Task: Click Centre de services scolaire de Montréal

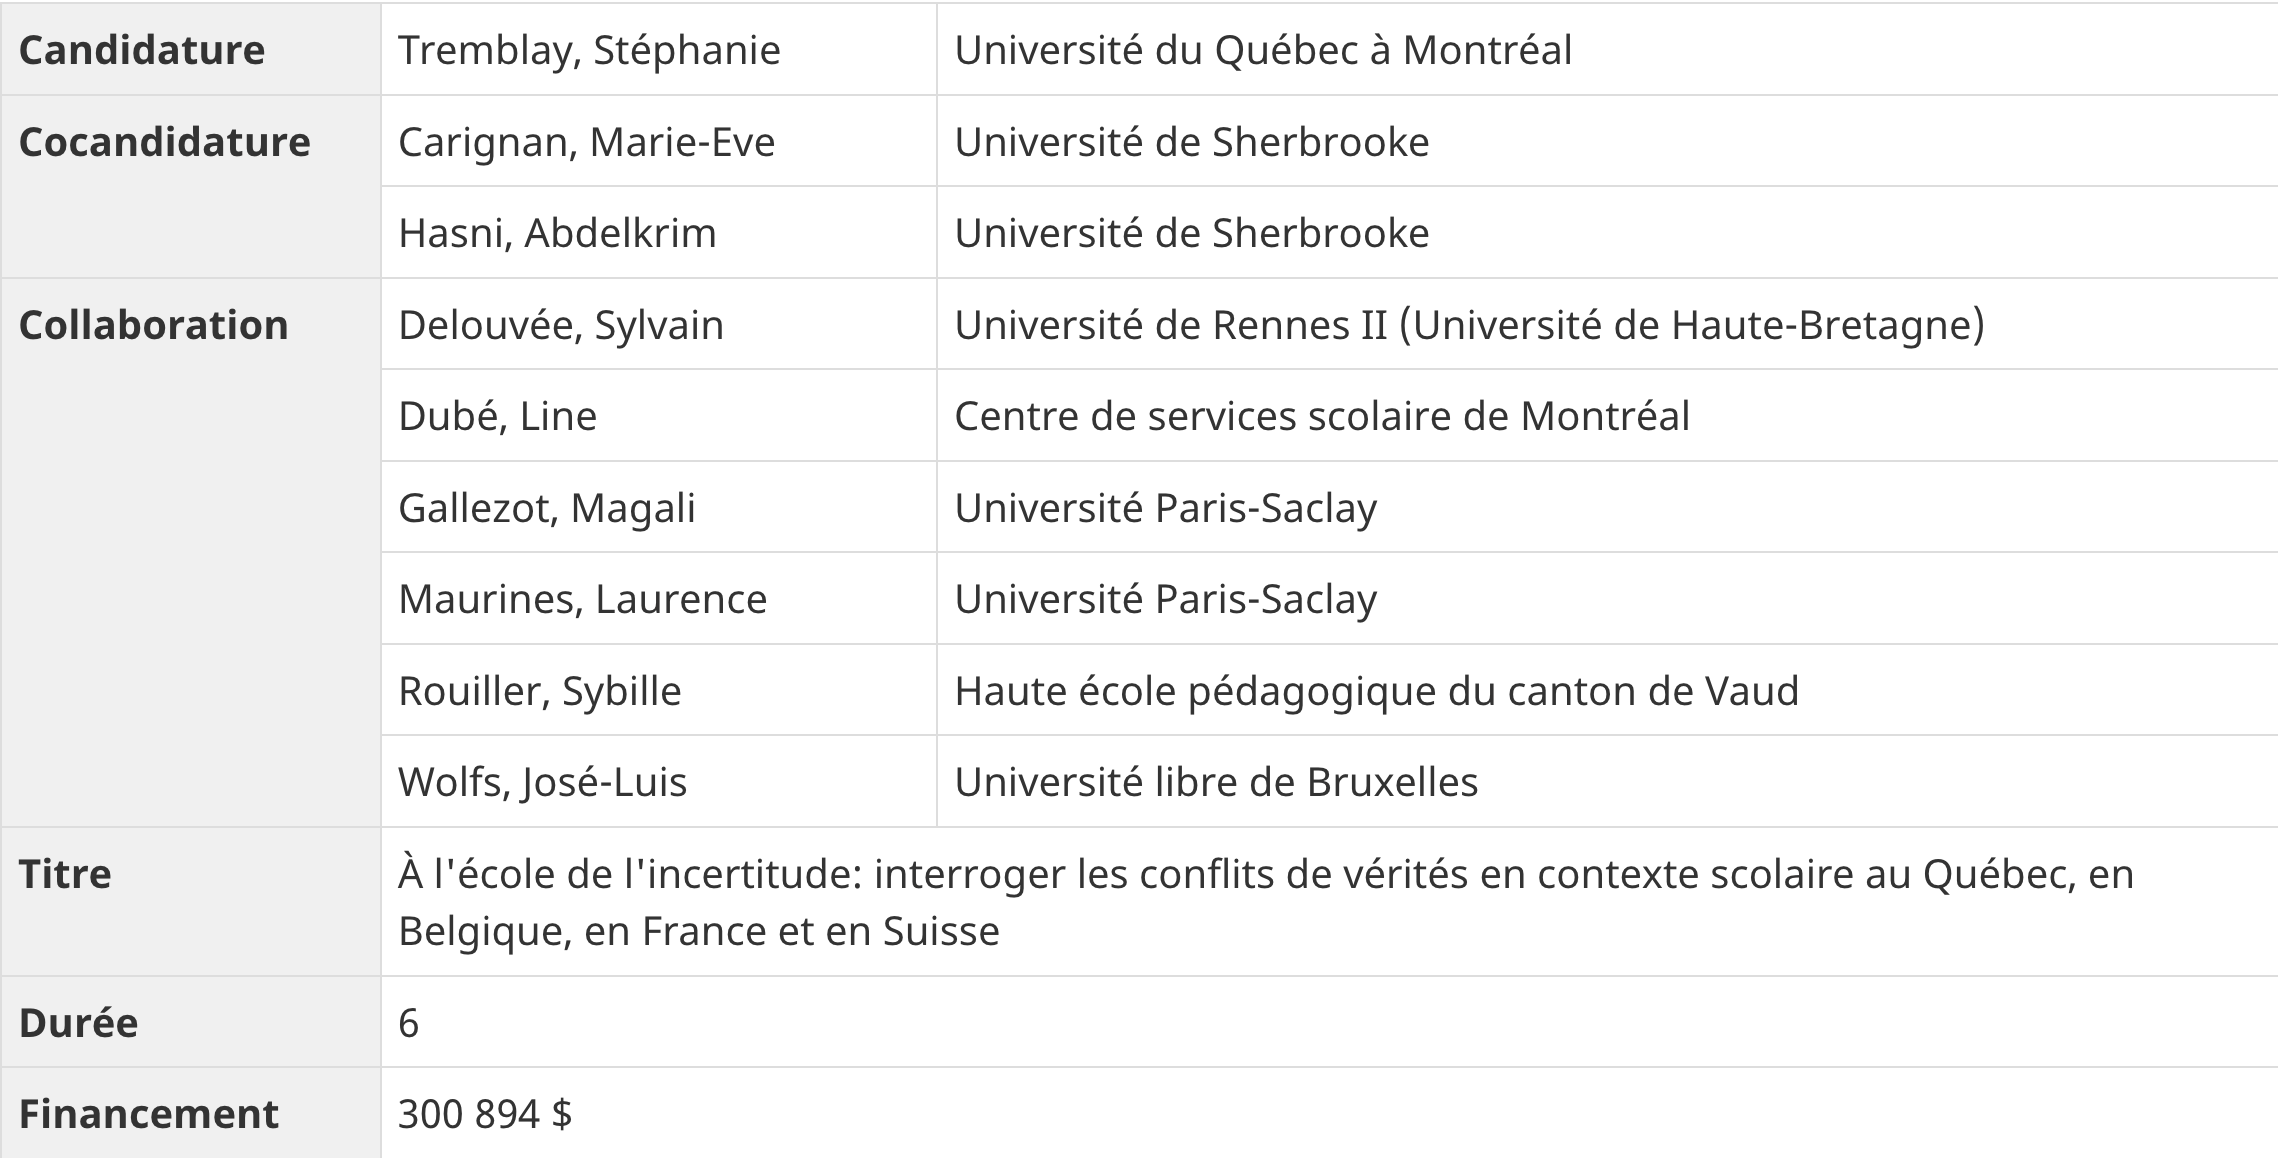Action: pos(1321,416)
